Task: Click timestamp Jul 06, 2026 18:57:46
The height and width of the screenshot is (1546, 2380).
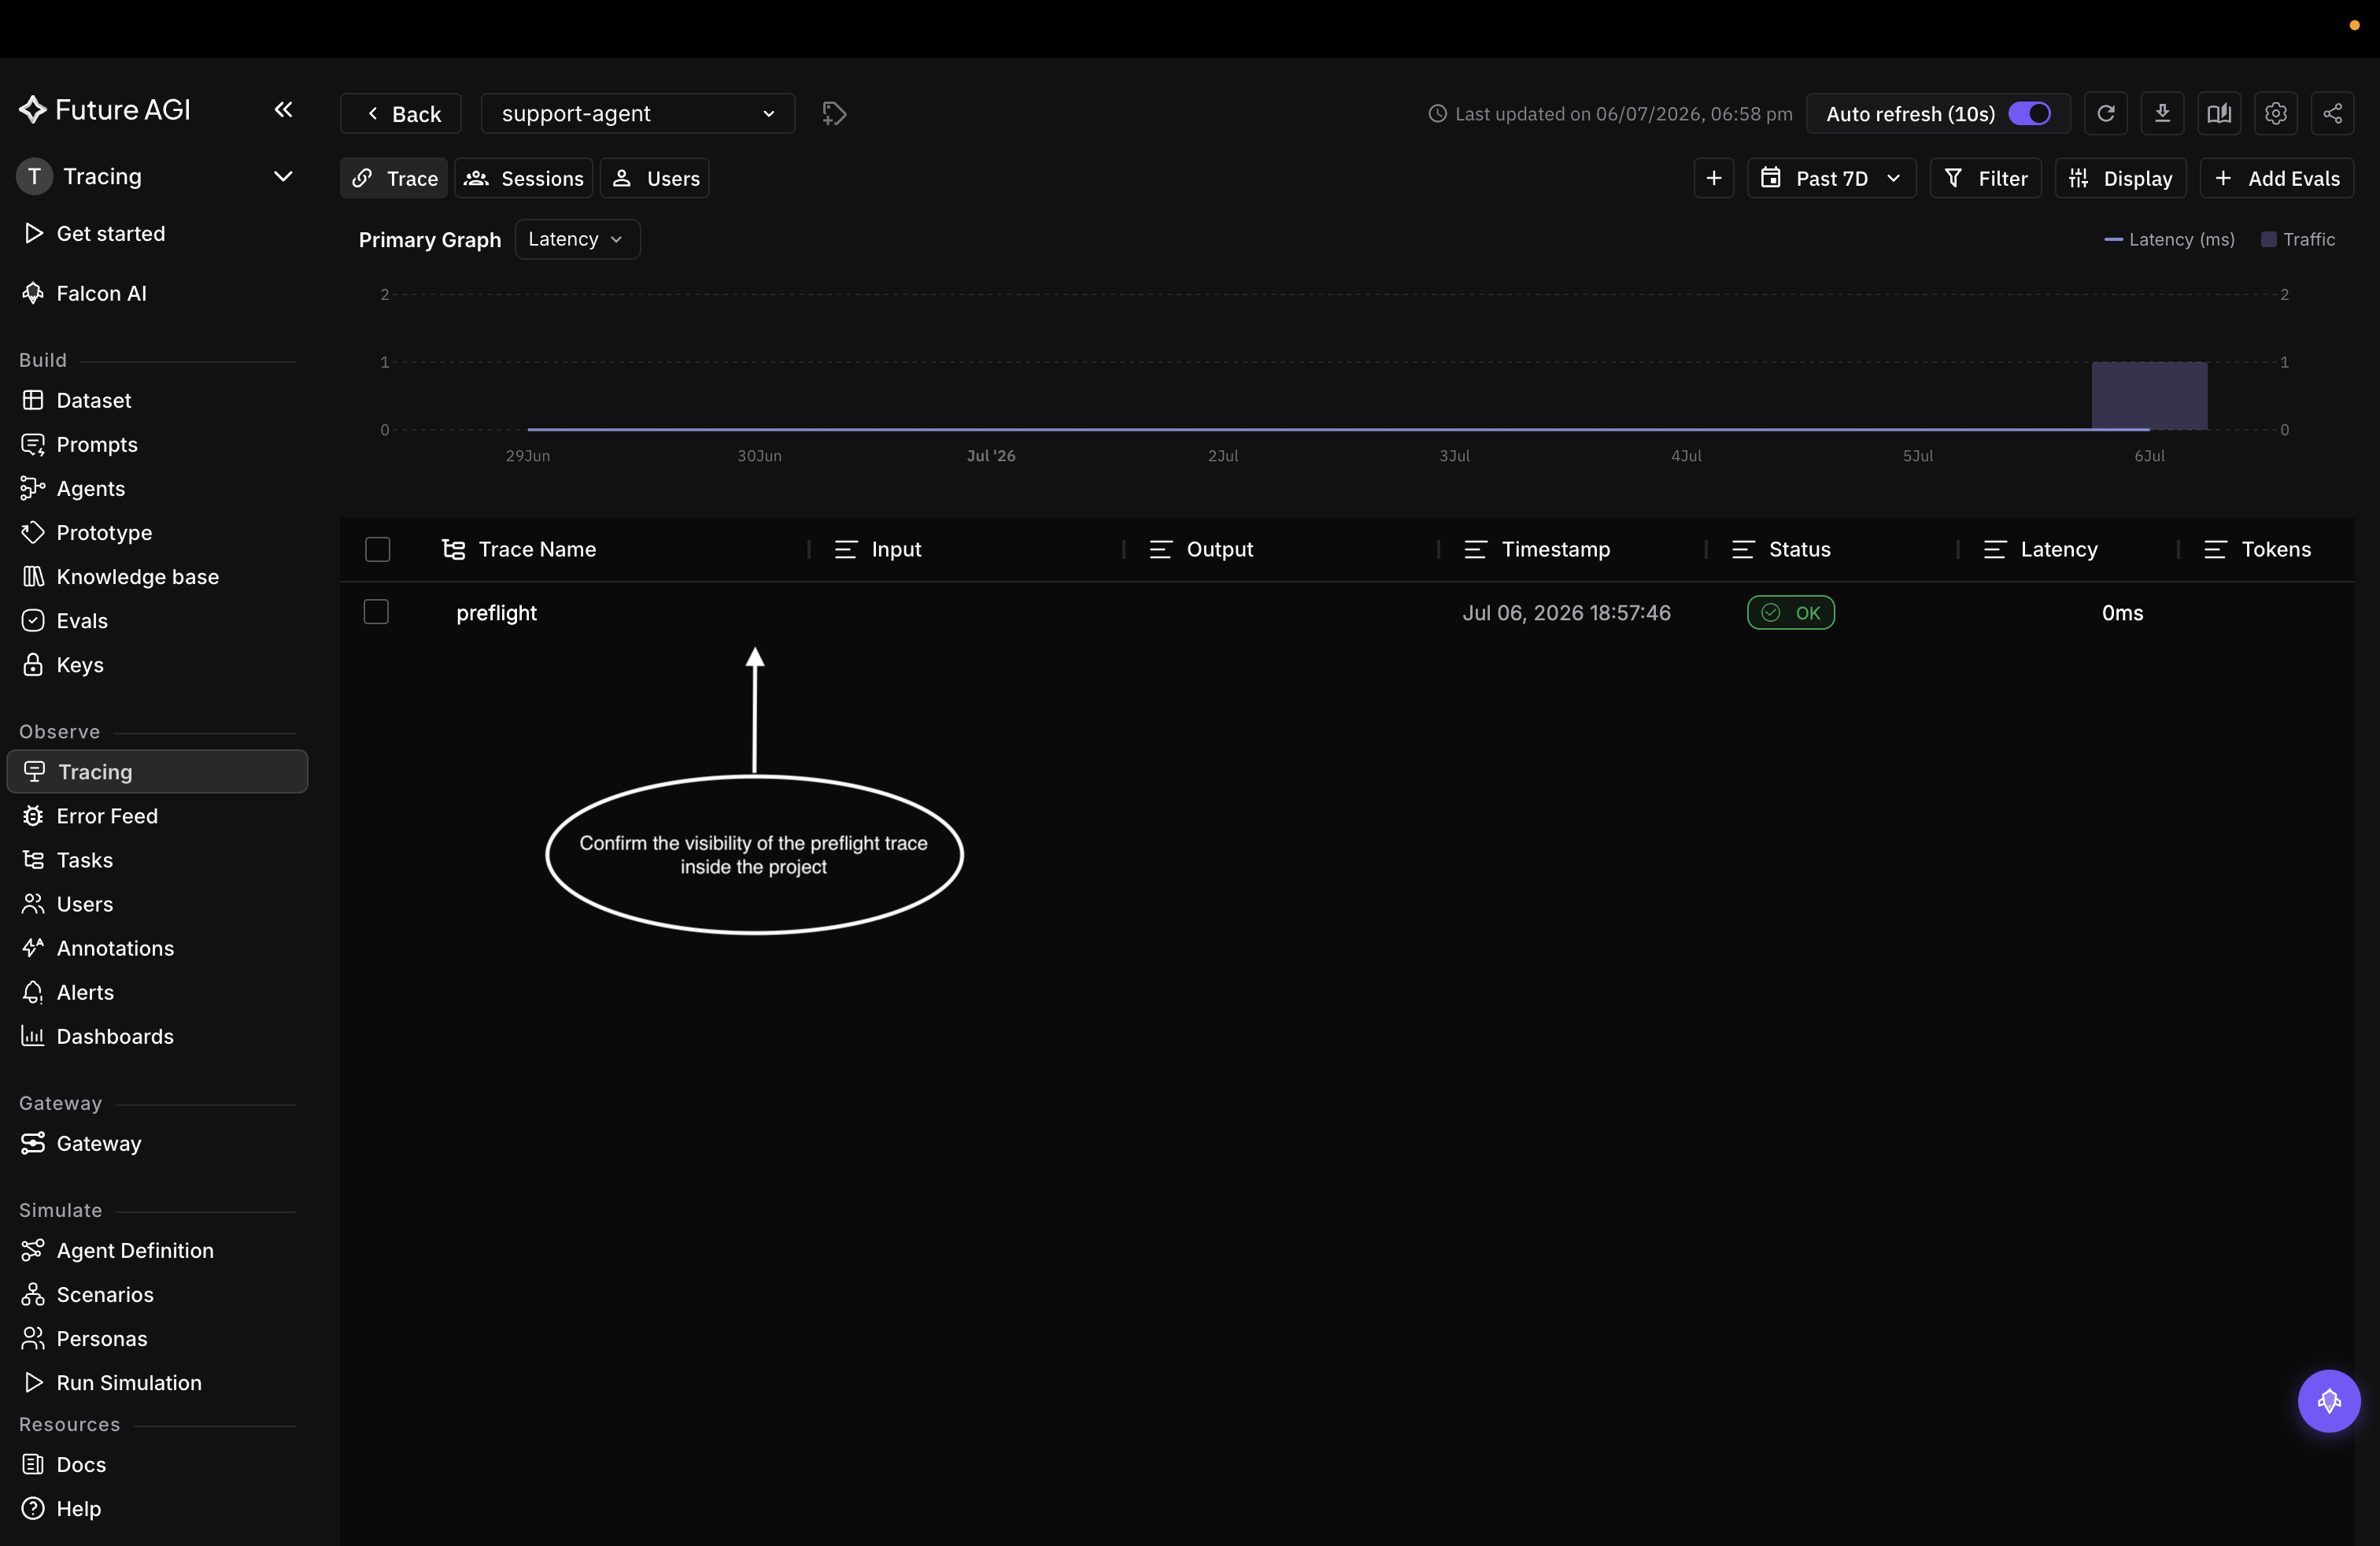Action: pyautogui.click(x=1566, y=612)
